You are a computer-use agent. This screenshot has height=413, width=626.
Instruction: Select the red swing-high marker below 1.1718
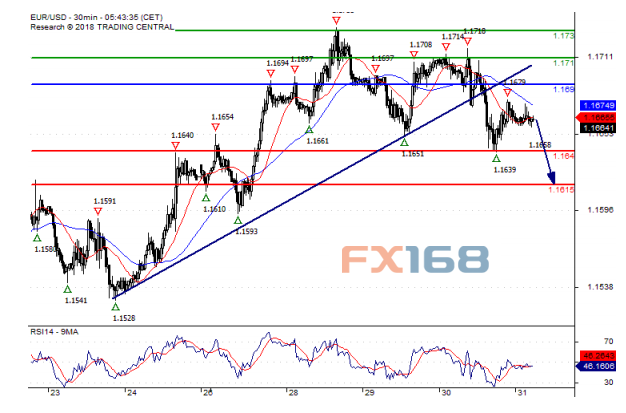468,41
